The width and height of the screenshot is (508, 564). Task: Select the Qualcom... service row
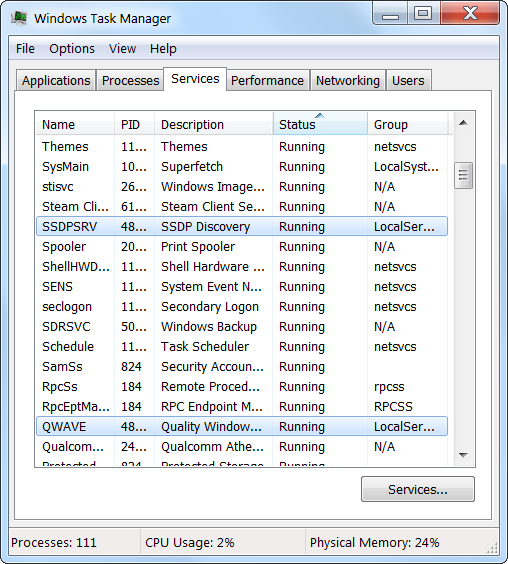[242, 446]
